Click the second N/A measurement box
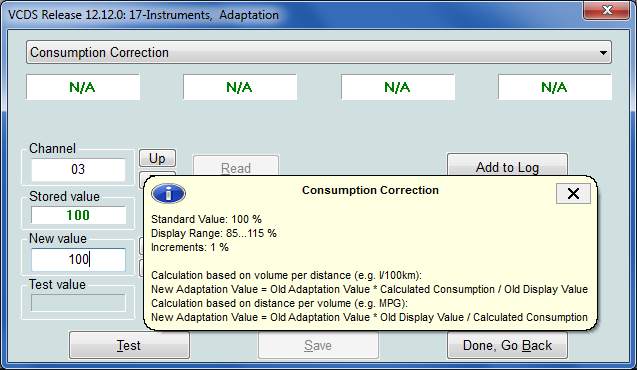Viewport: 637px width, 370px height. click(x=240, y=87)
